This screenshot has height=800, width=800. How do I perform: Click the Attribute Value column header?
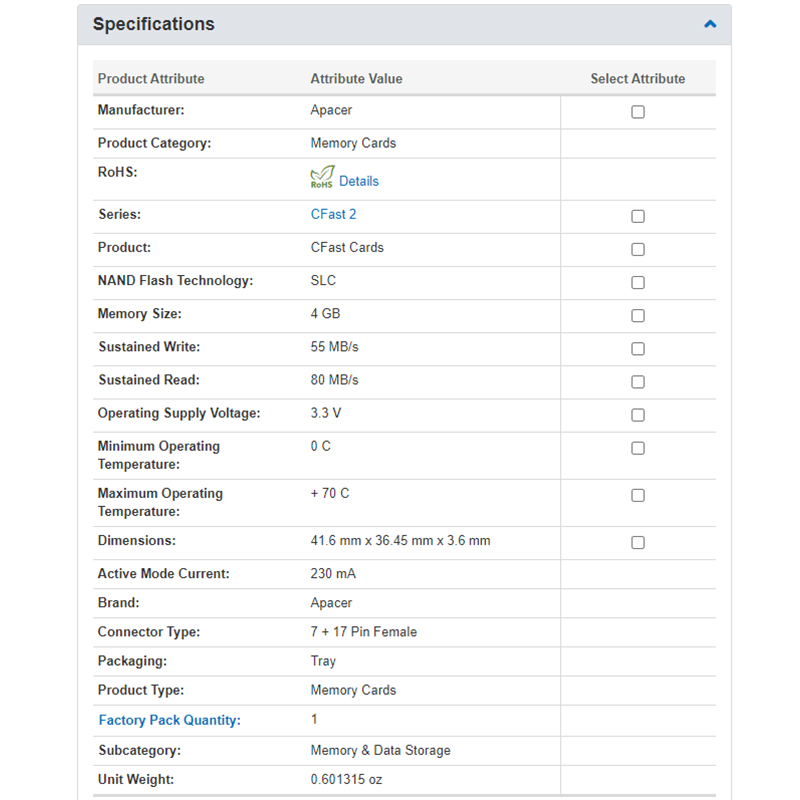coord(356,79)
